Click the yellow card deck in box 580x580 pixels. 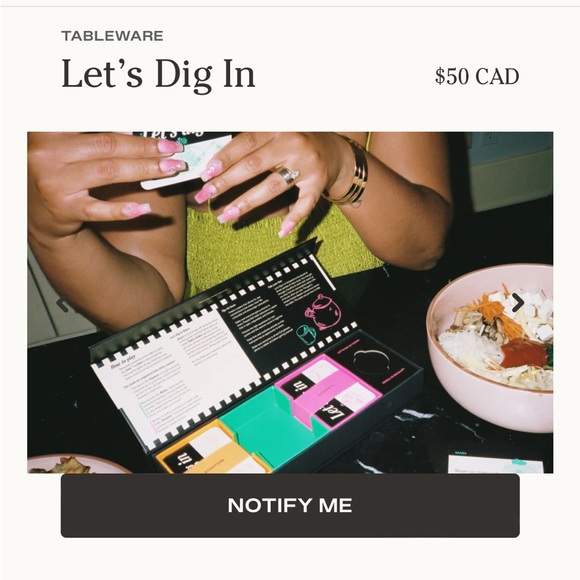(213, 449)
